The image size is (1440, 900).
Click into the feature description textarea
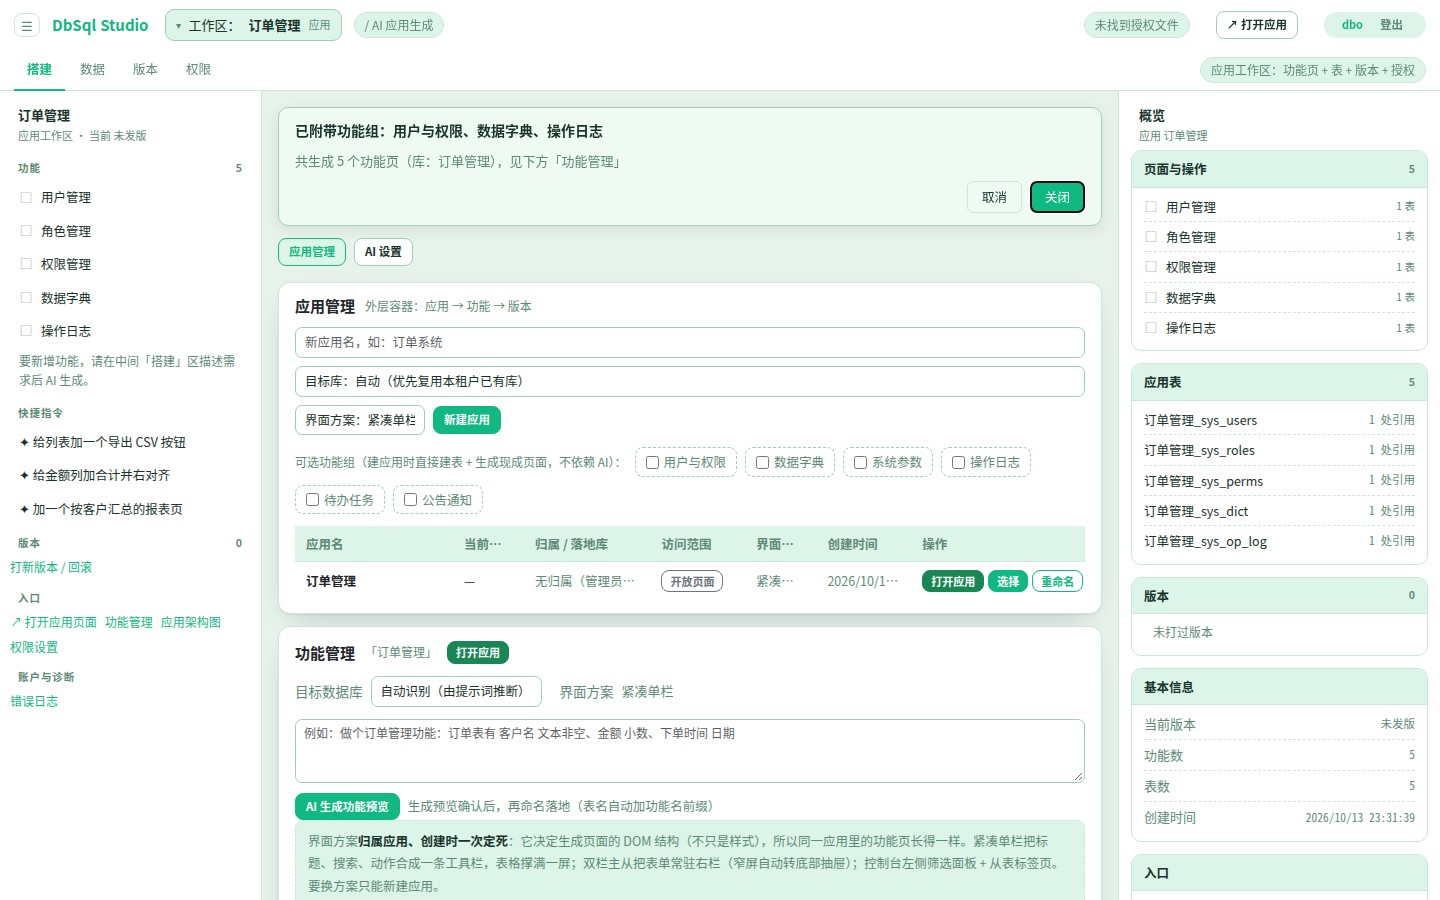[690, 750]
